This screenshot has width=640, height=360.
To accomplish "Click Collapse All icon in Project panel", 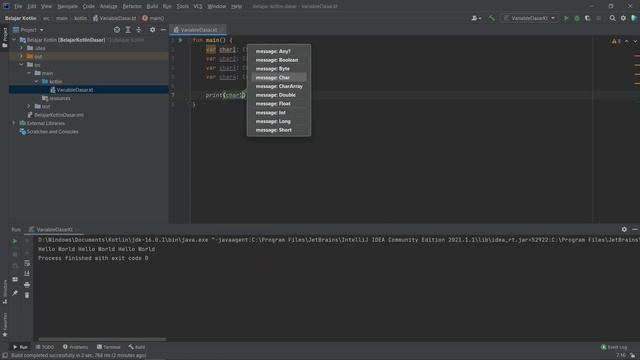I will pos(139,30).
